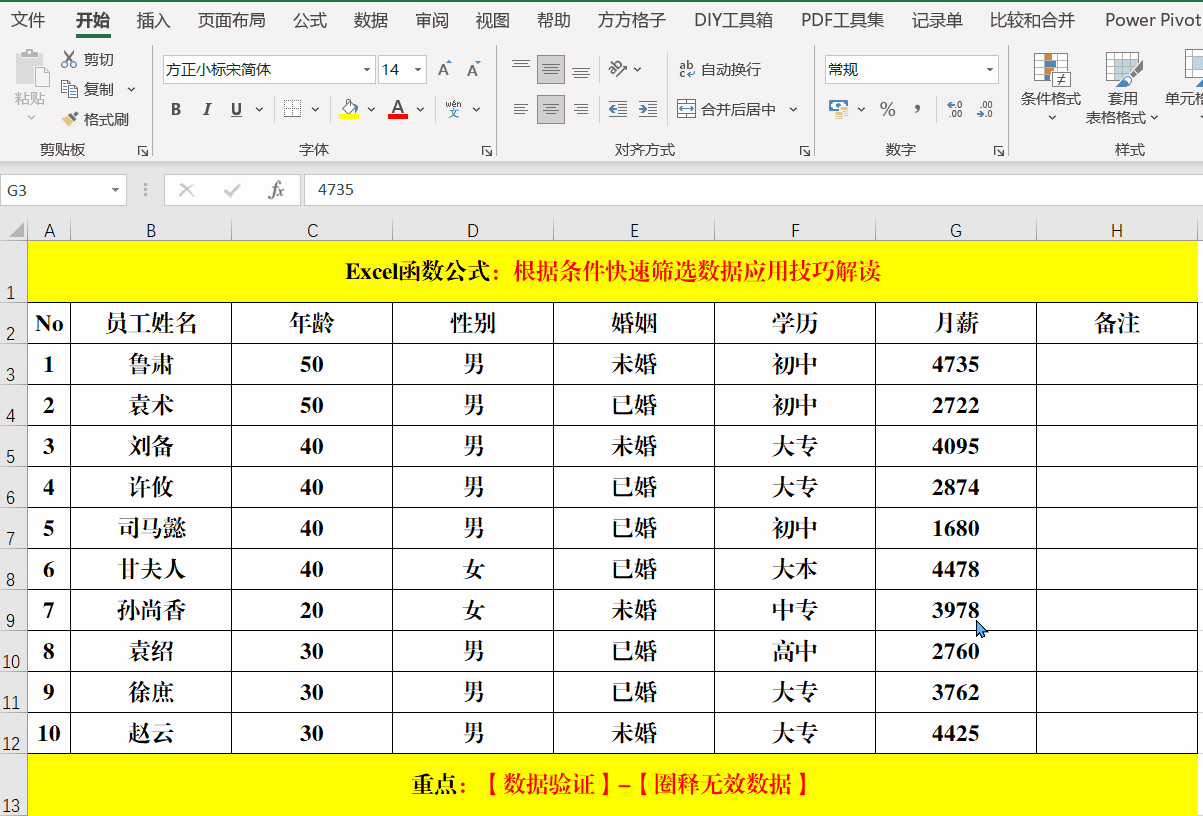1203x816 pixels.
Task: Click the Cut (剪切) scissors icon
Action: [69, 60]
